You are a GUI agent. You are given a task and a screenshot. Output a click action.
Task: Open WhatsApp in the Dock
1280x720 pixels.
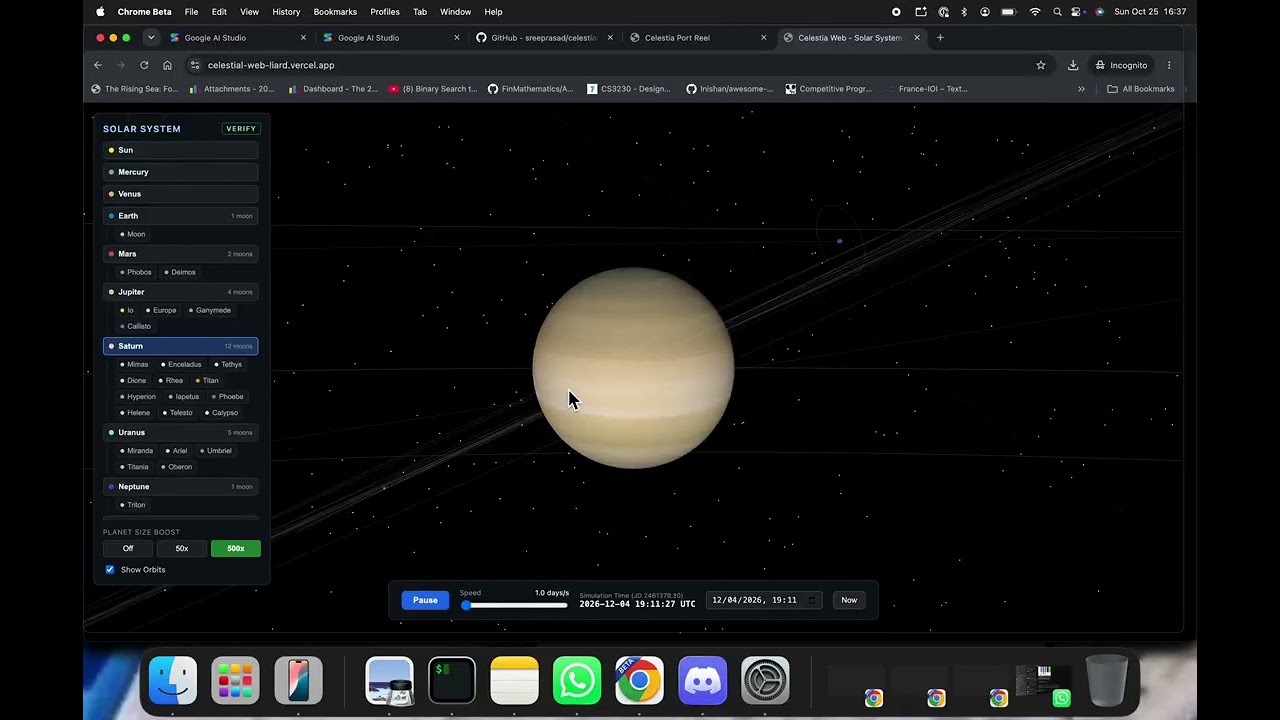[577, 681]
